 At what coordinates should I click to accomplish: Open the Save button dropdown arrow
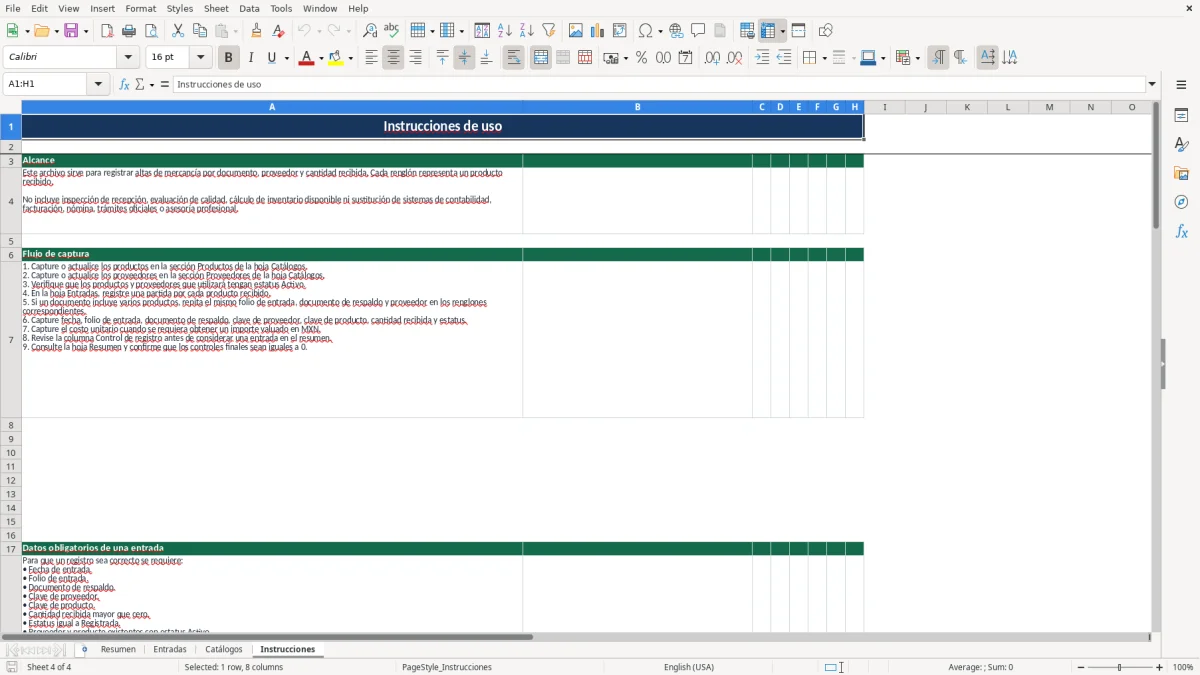[x=85, y=31]
